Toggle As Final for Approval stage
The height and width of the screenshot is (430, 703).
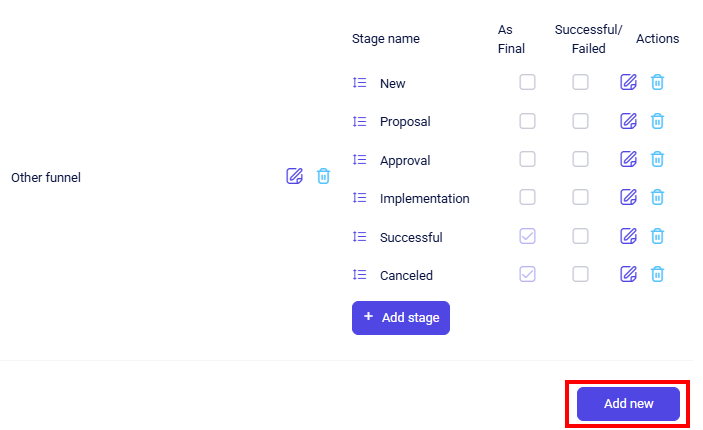(x=527, y=159)
